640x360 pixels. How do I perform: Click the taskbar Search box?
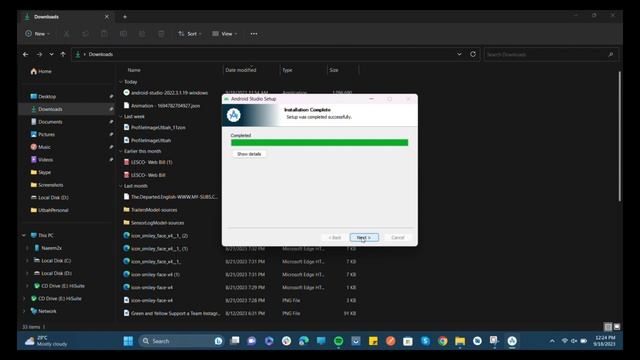click(x=181, y=341)
